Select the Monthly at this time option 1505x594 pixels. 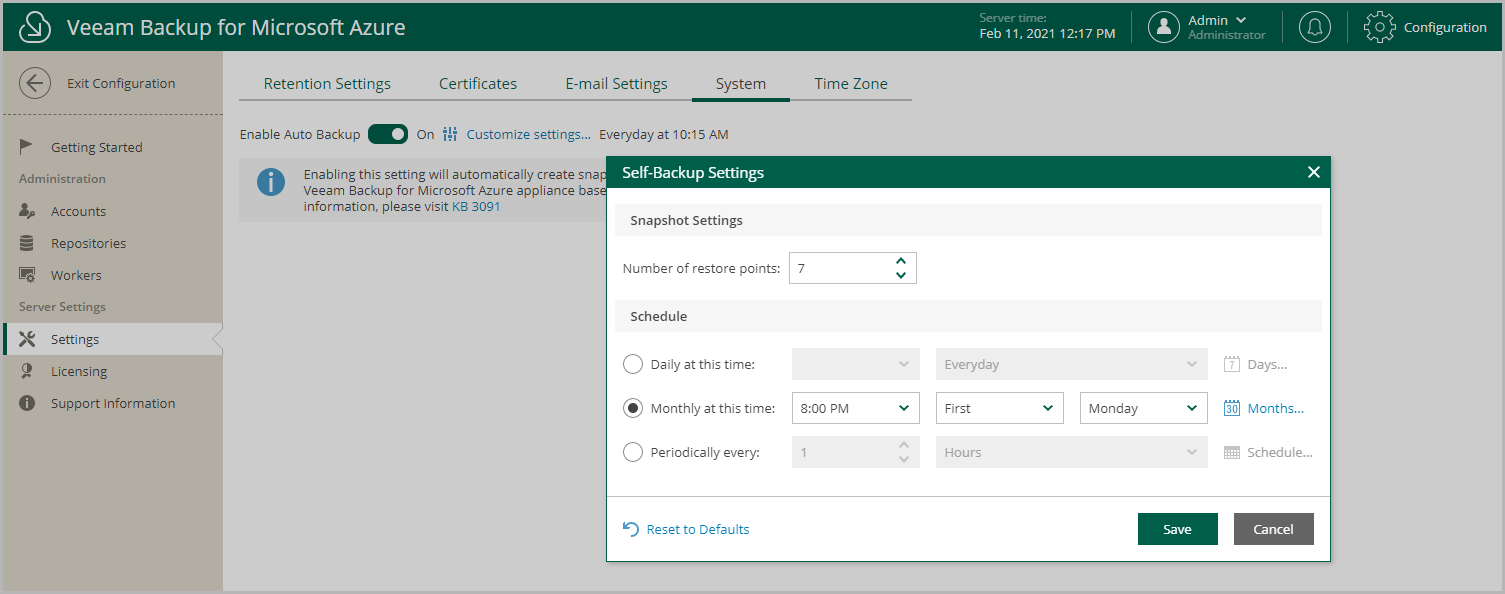[633, 408]
